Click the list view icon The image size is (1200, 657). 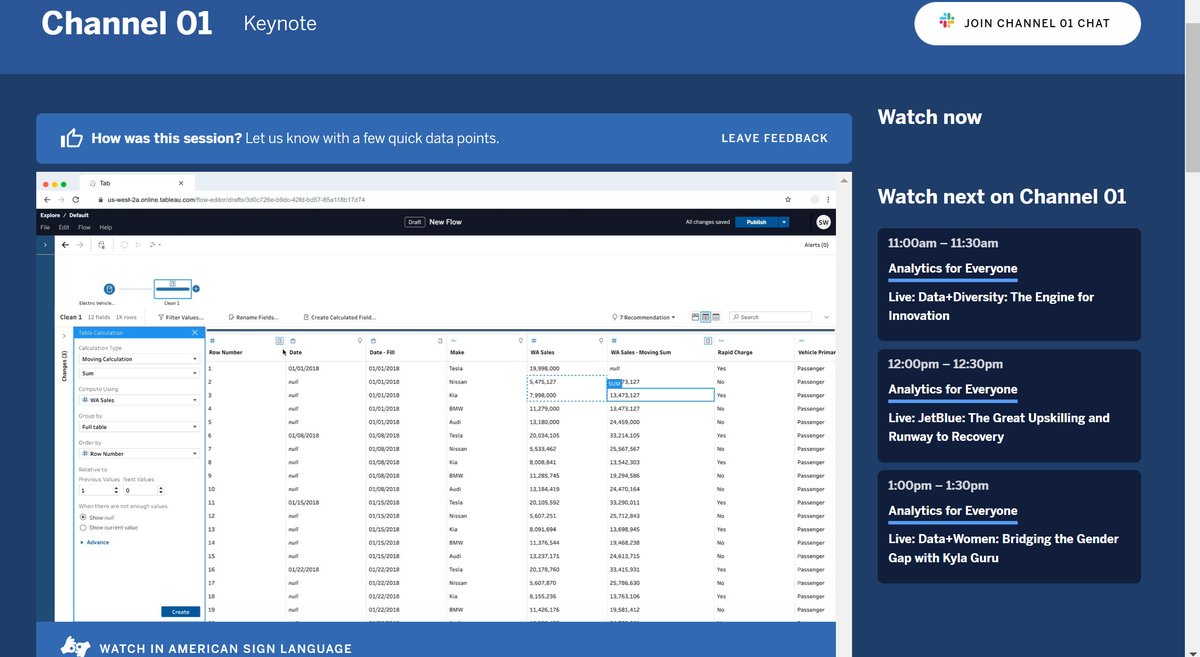pyautogui.click(x=717, y=317)
